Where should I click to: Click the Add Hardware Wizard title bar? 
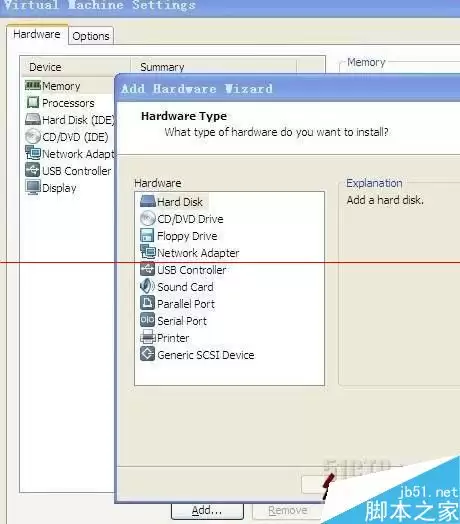288,89
